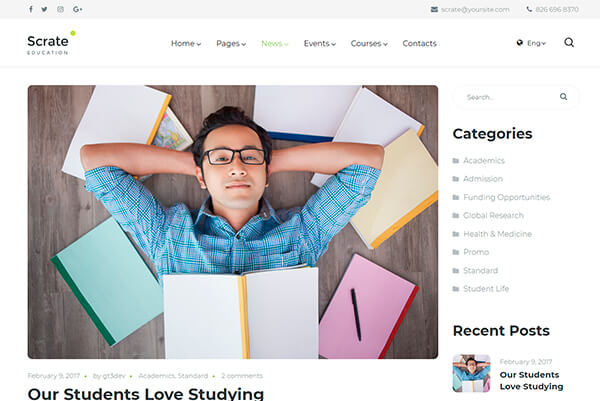Open the Eng language selector
Image resolution: width=600 pixels, height=401 pixels.
click(x=531, y=43)
